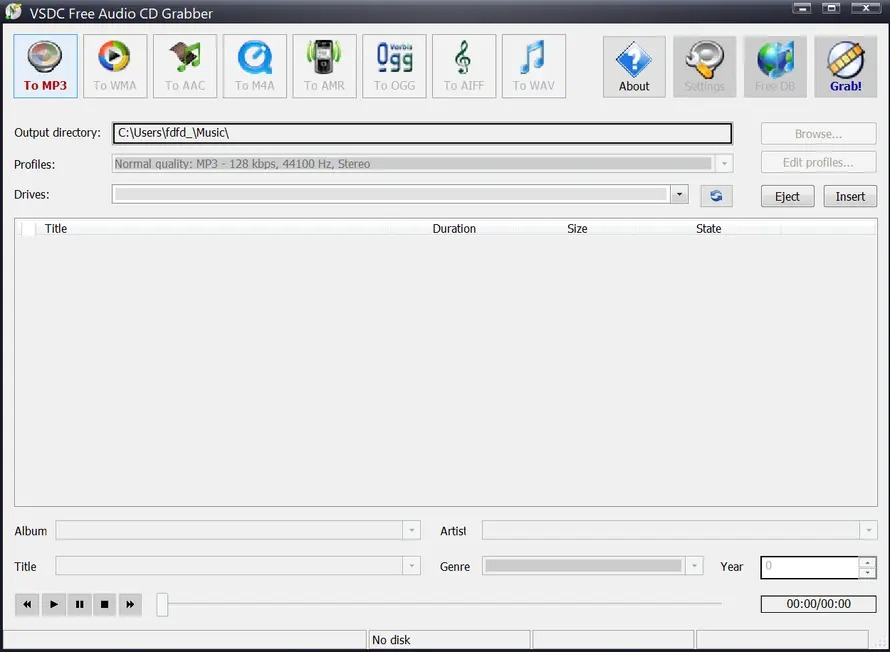Eject the CD tray
890x652 pixels.
(787, 196)
